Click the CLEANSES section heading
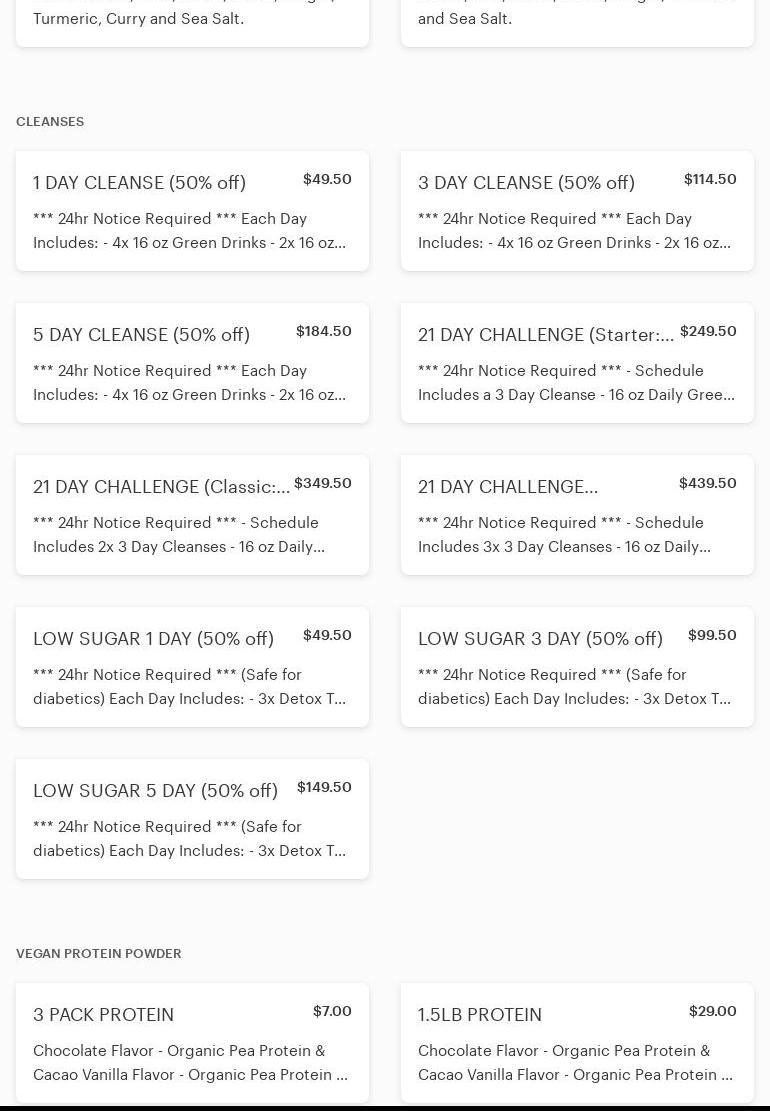This screenshot has height=1111, width=770. coord(50,122)
